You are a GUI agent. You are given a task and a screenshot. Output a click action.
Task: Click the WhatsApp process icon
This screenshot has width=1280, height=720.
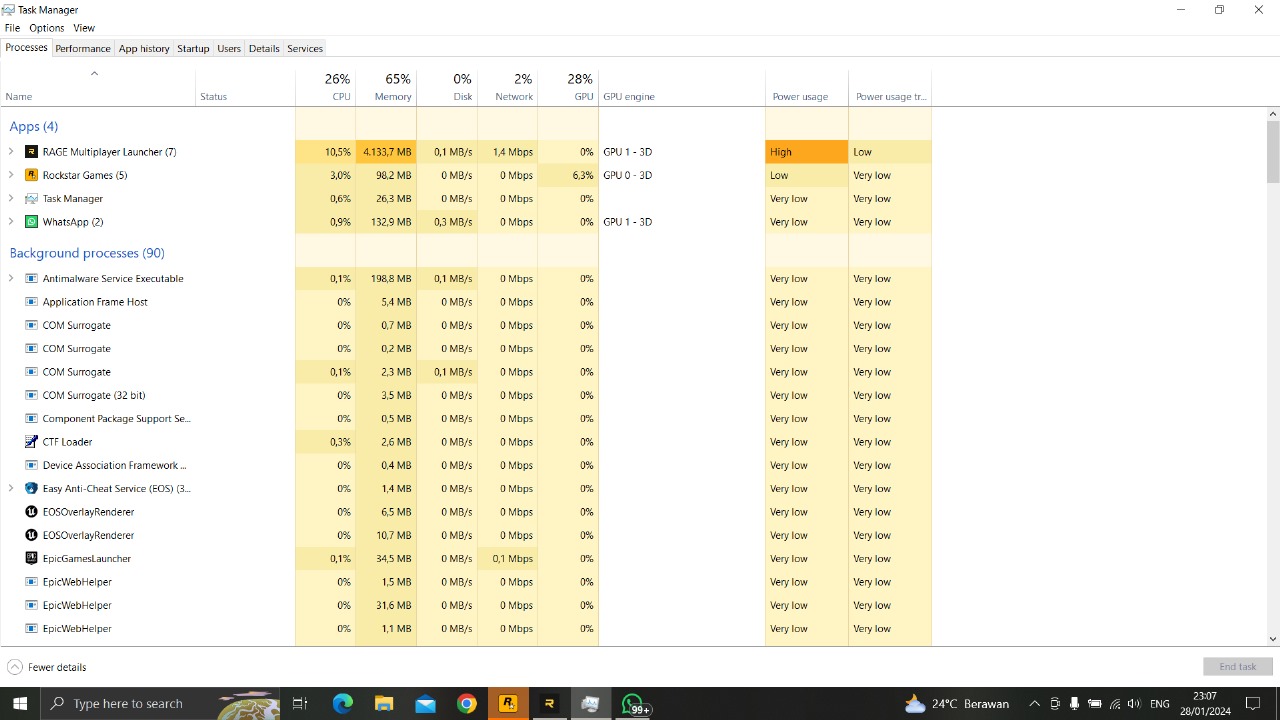pyautogui.click(x=31, y=222)
